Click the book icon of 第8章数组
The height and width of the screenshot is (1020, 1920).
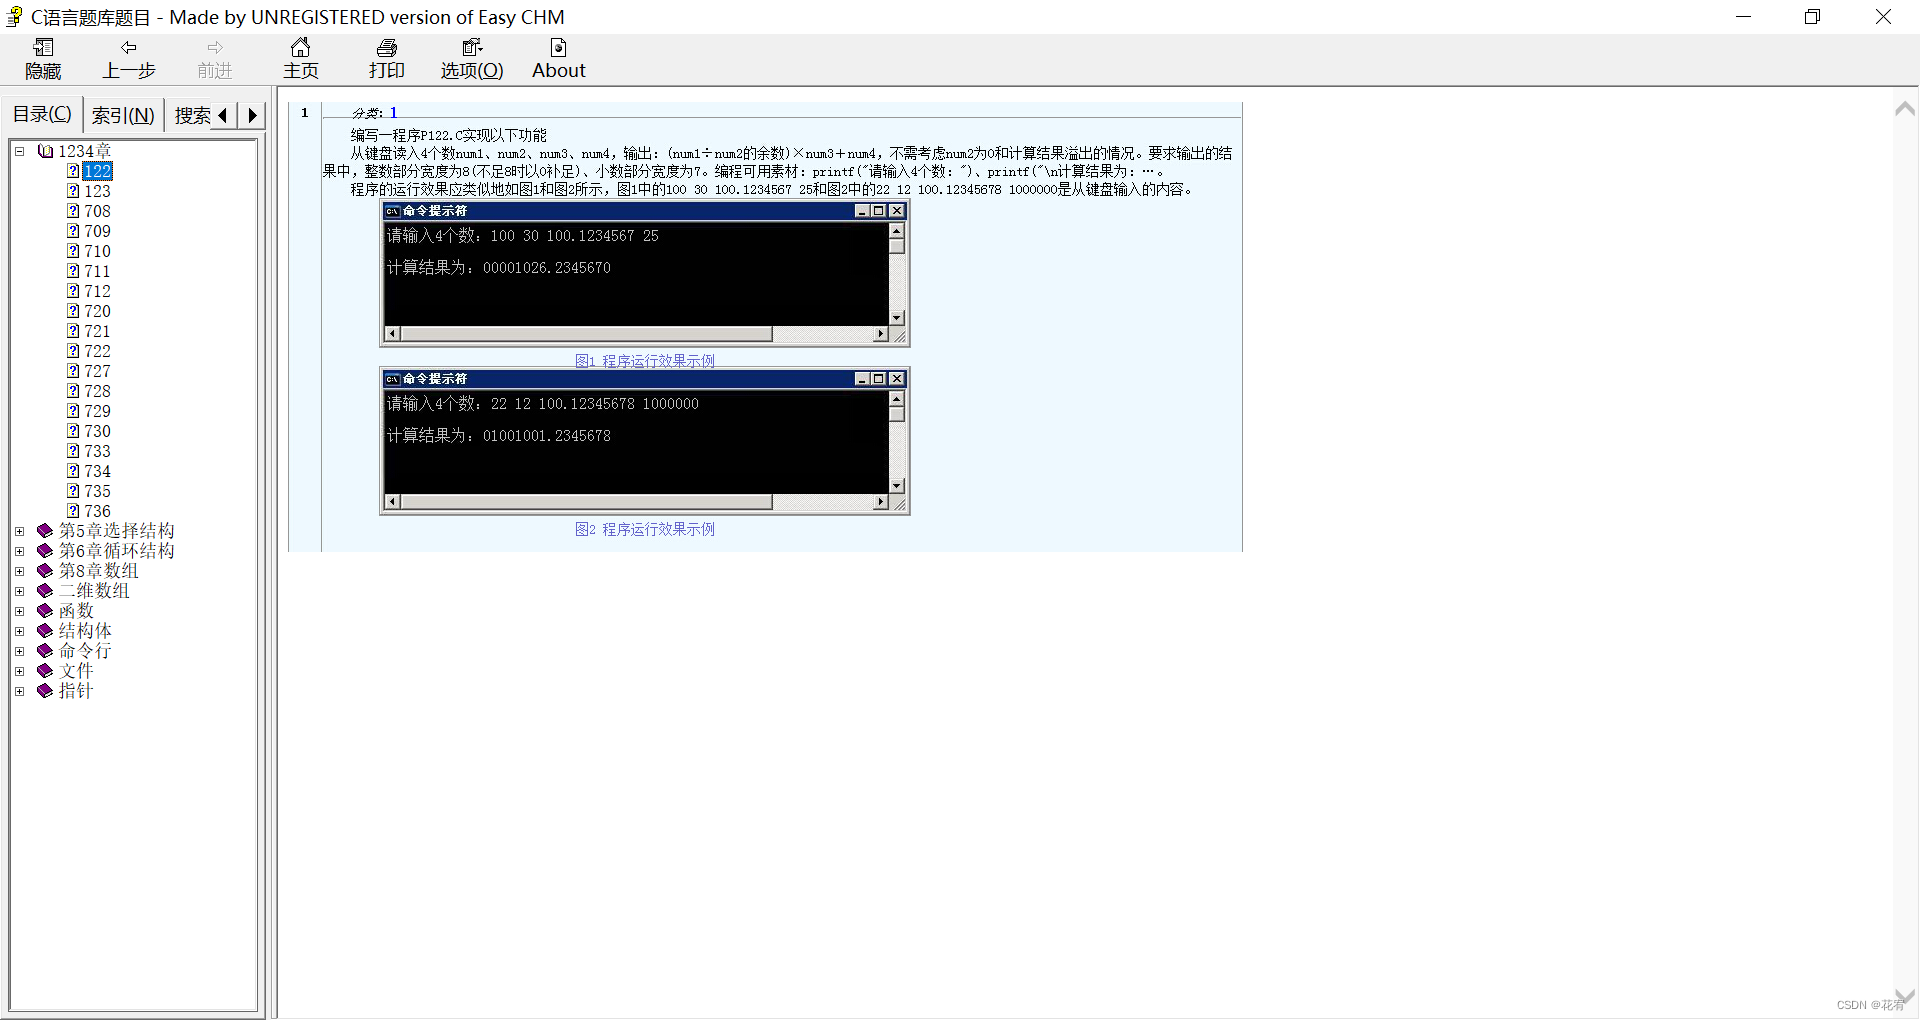tap(45, 571)
